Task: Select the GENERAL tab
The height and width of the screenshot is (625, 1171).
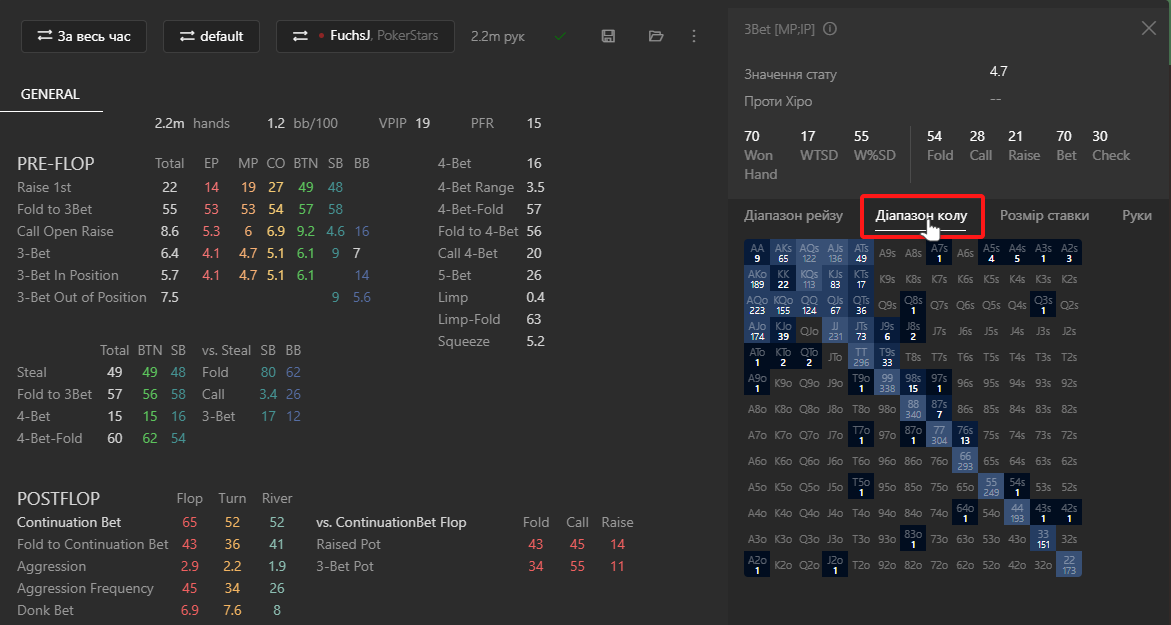Action: (50, 95)
